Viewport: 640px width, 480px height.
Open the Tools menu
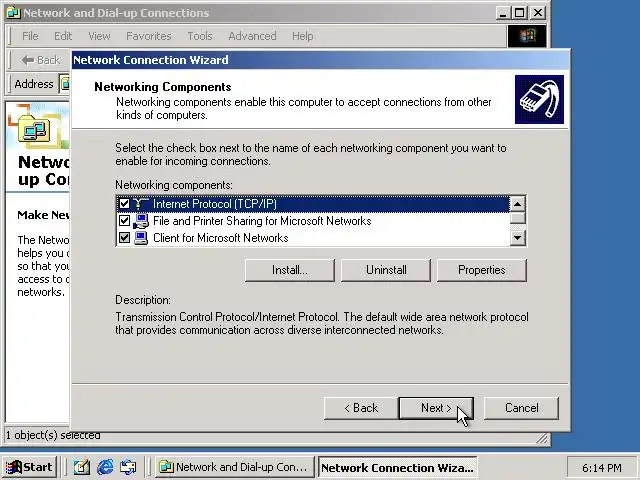click(200, 36)
